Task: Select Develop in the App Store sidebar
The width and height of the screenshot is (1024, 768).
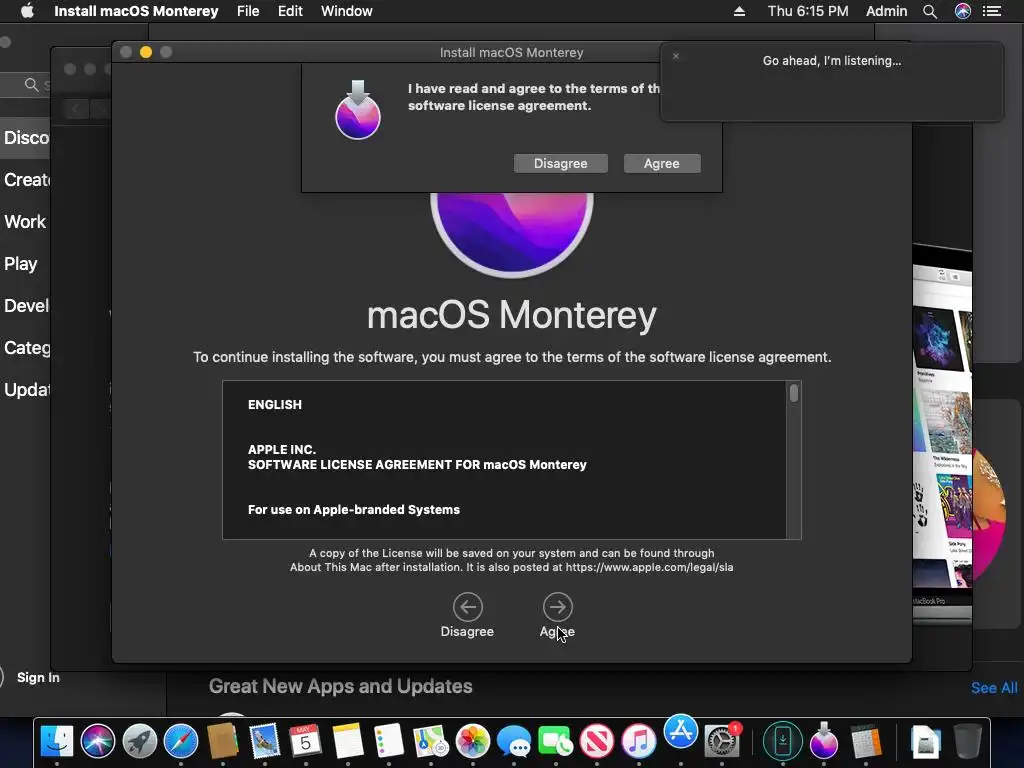Action: point(25,306)
